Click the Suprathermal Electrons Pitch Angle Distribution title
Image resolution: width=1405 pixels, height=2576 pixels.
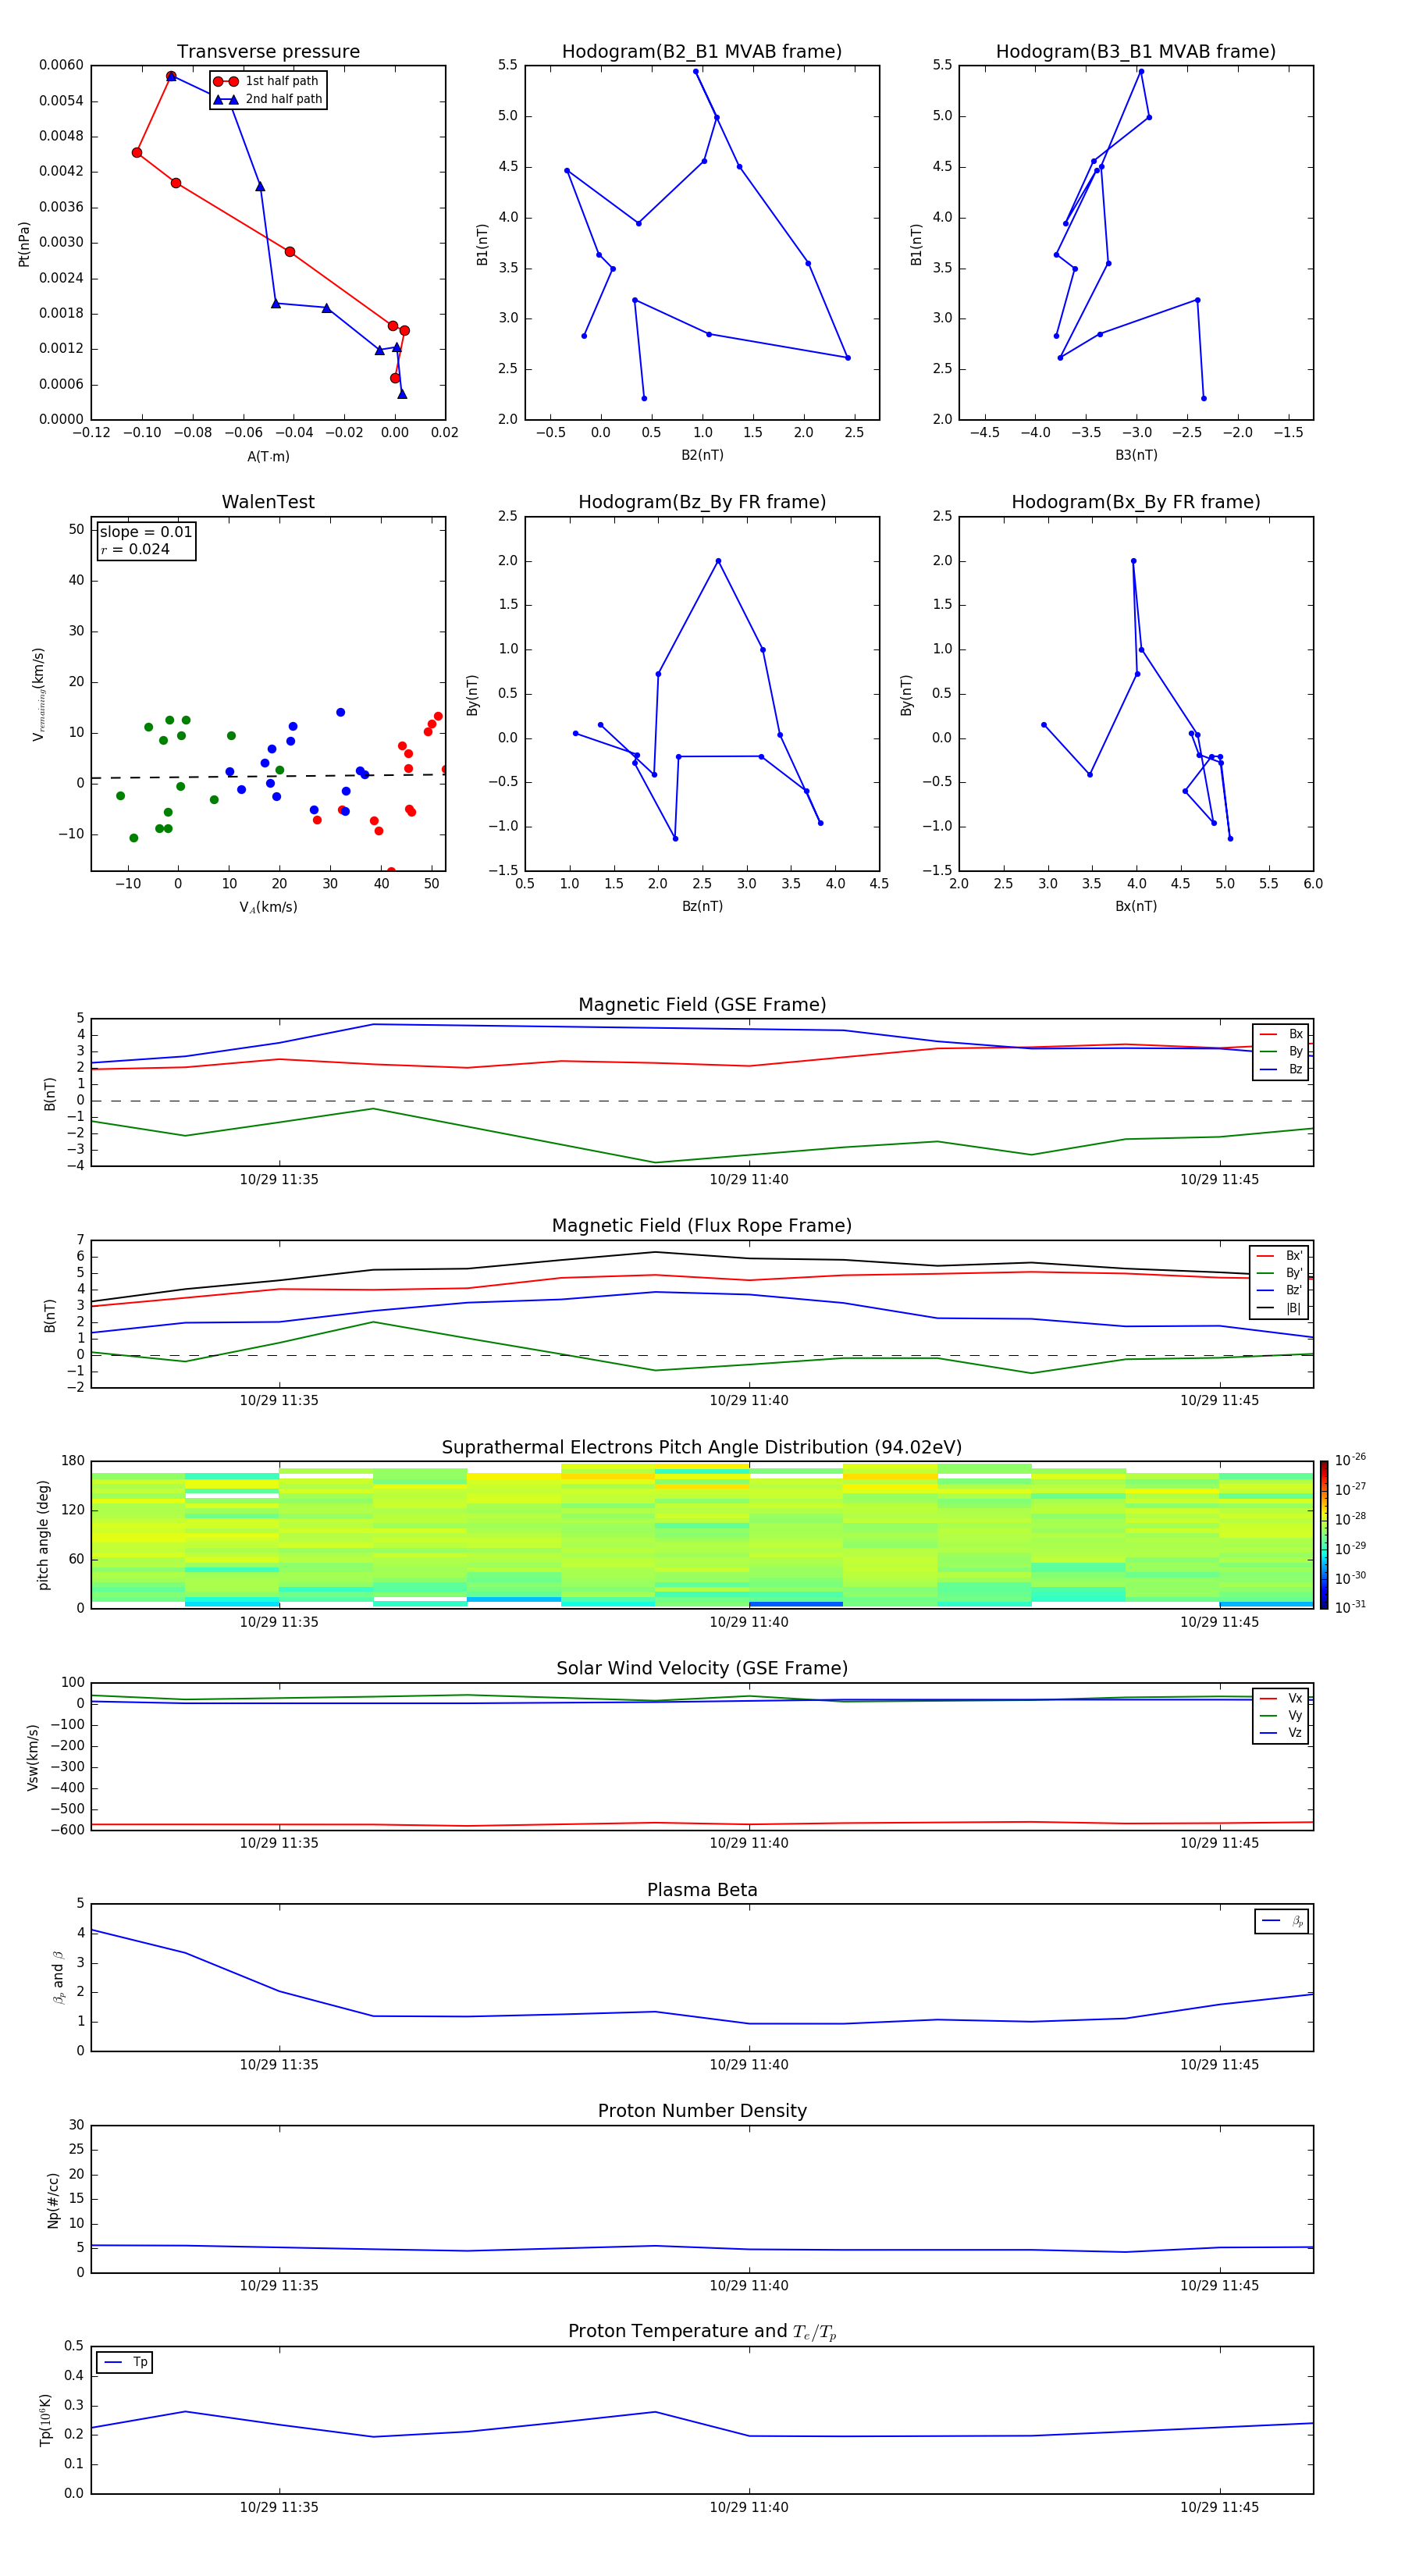point(702,1447)
